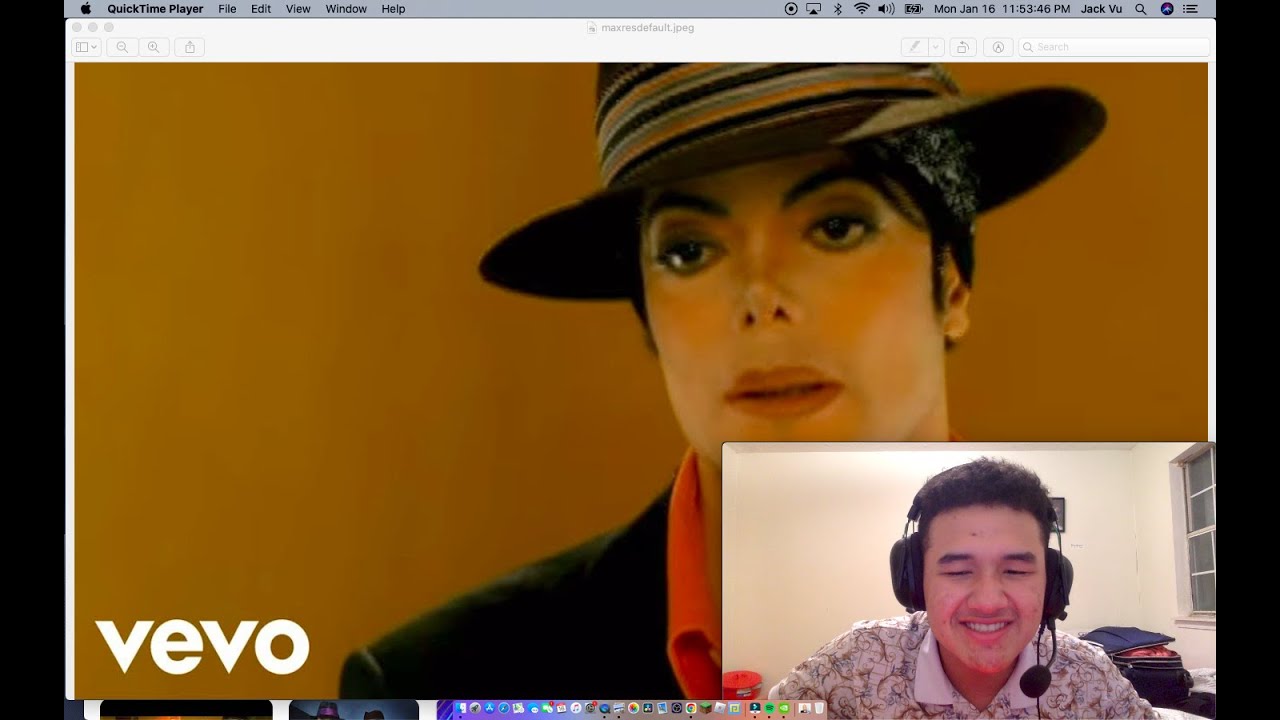
Task: Open the Help menu
Action: coord(393,9)
